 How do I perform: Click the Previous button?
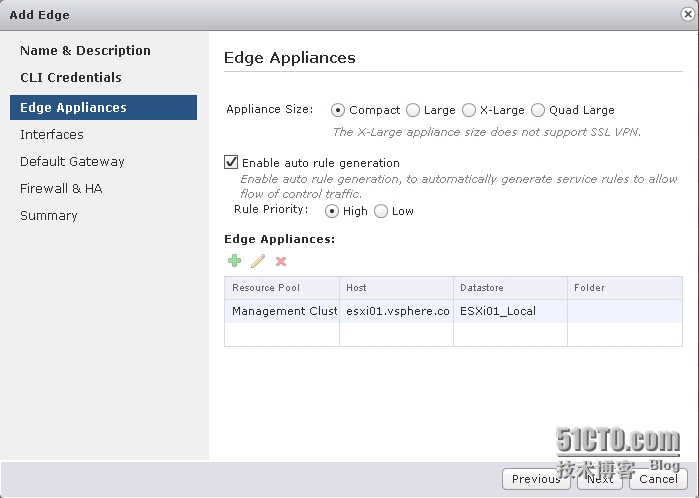click(536, 479)
